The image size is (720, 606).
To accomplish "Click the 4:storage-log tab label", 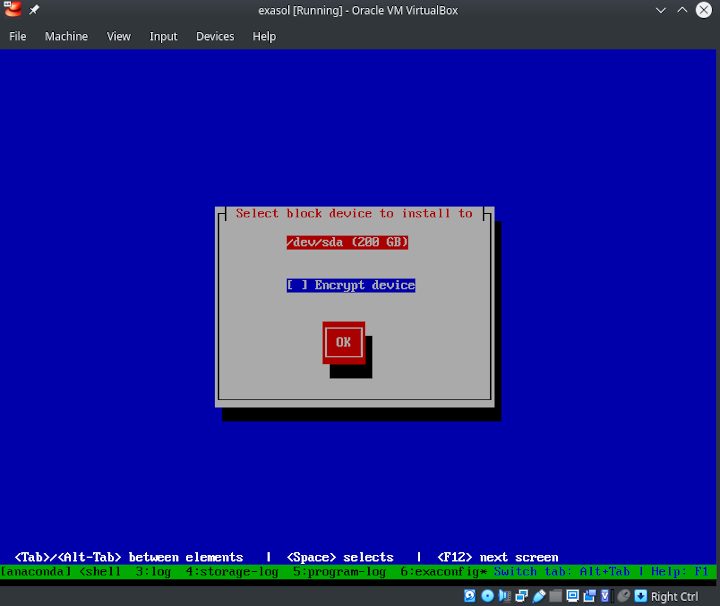I will tap(232, 572).
